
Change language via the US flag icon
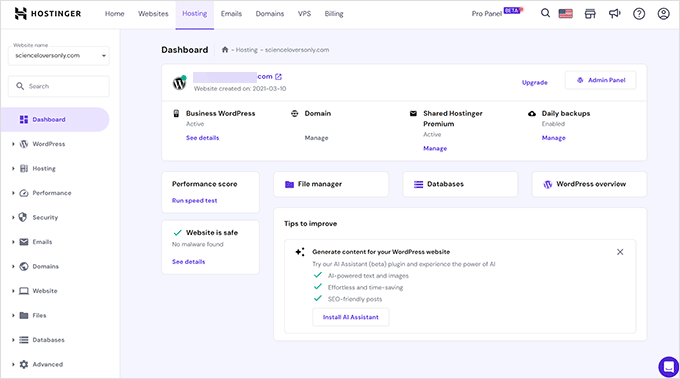(566, 14)
